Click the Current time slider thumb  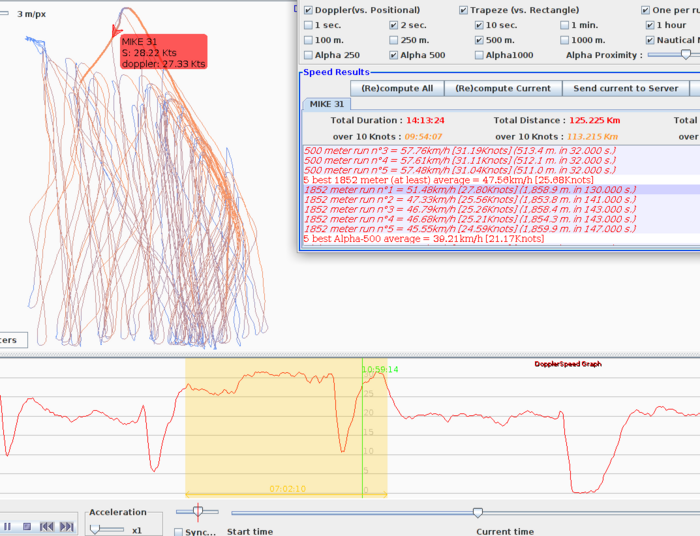(x=478, y=512)
